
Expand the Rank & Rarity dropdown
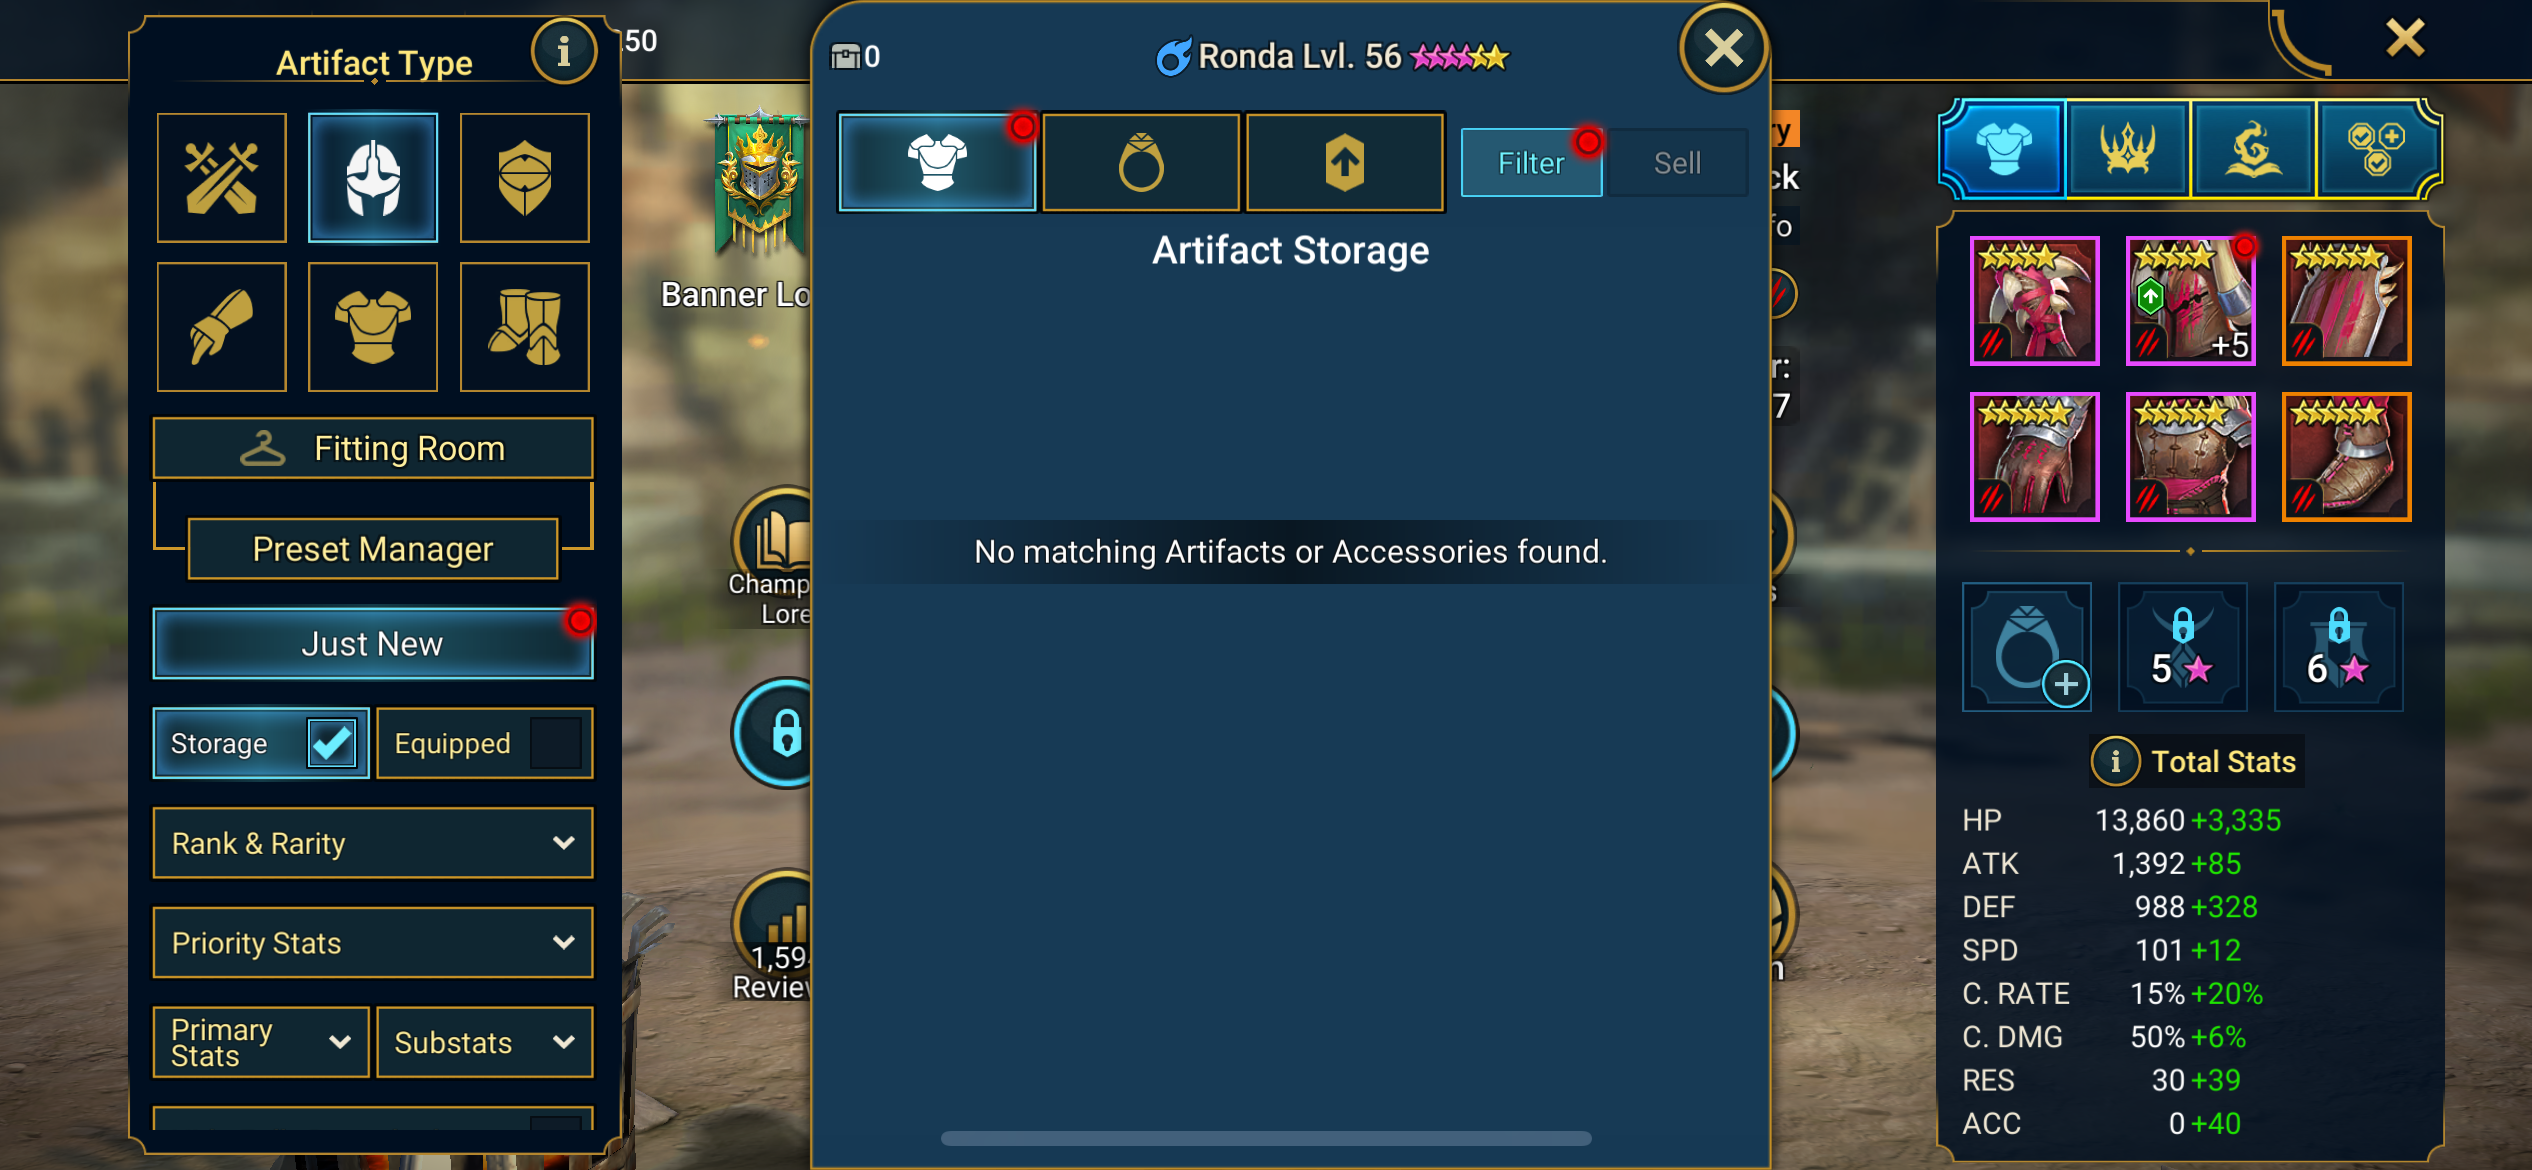[x=373, y=843]
